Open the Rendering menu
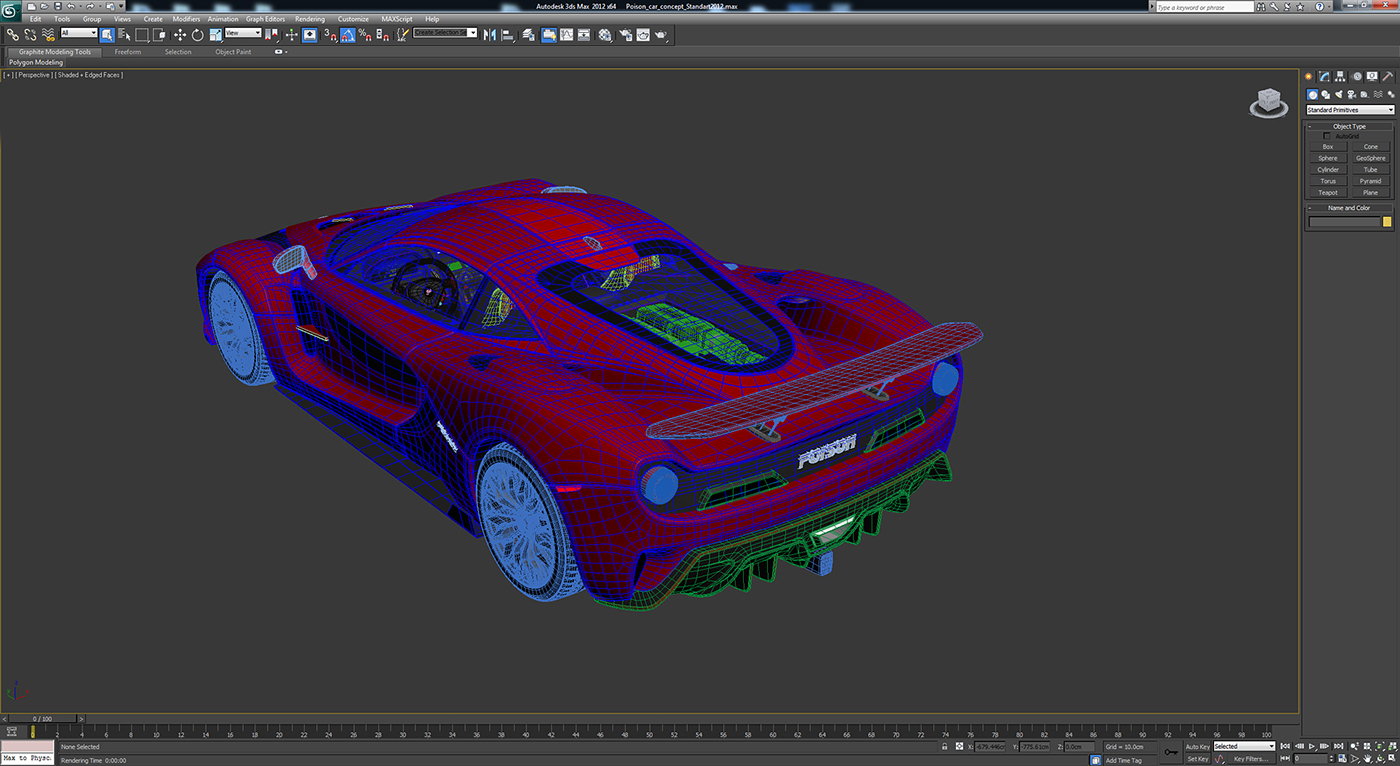The height and width of the screenshot is (766, 1400). 310,18
